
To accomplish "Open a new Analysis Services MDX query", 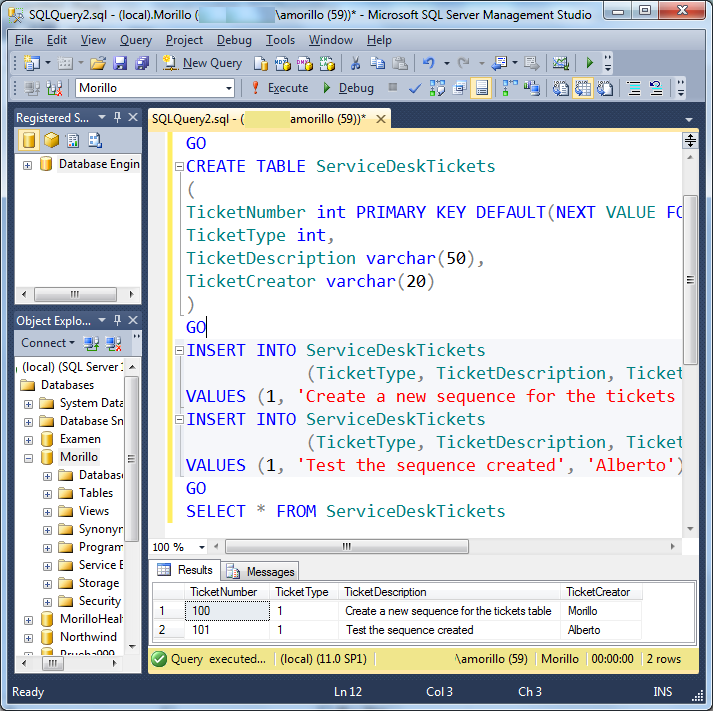I will [x=282, y=63].
